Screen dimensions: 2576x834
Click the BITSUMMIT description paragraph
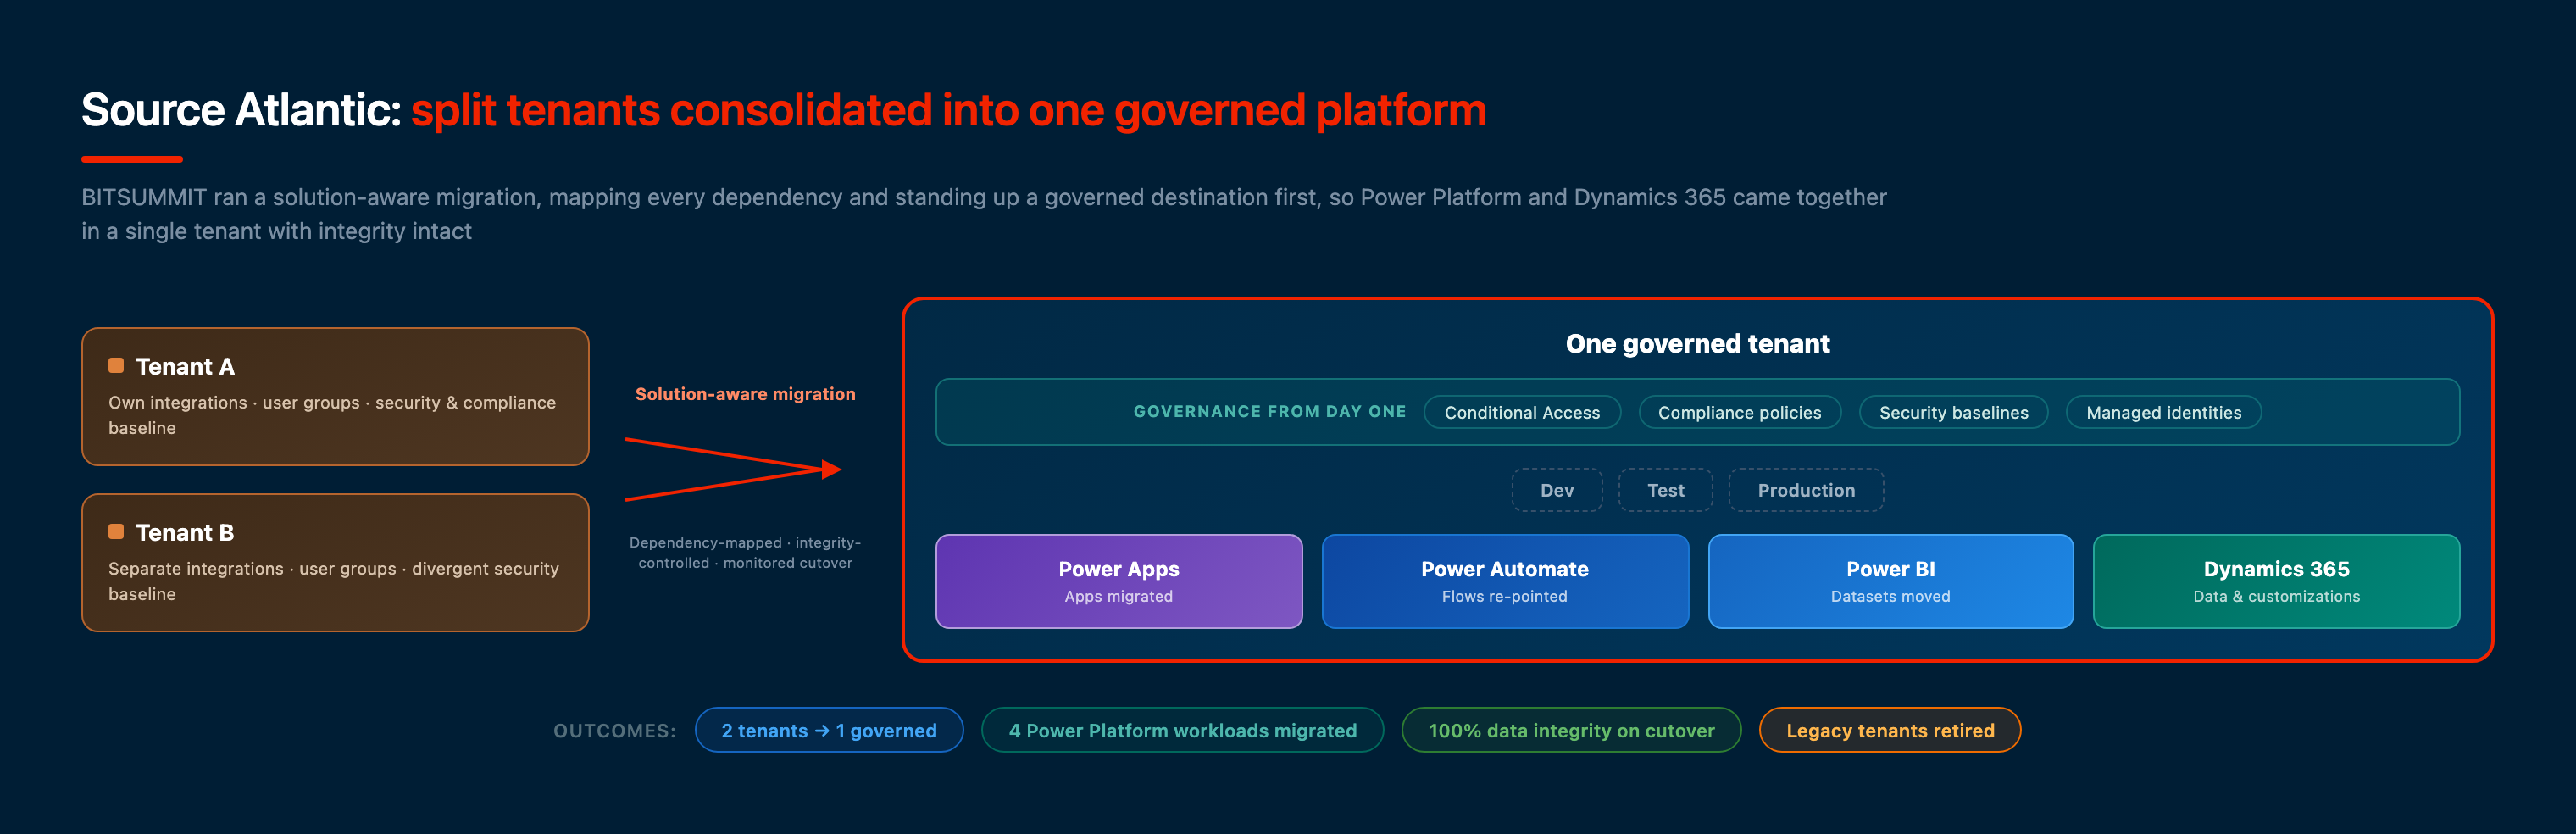pos(984,214)
